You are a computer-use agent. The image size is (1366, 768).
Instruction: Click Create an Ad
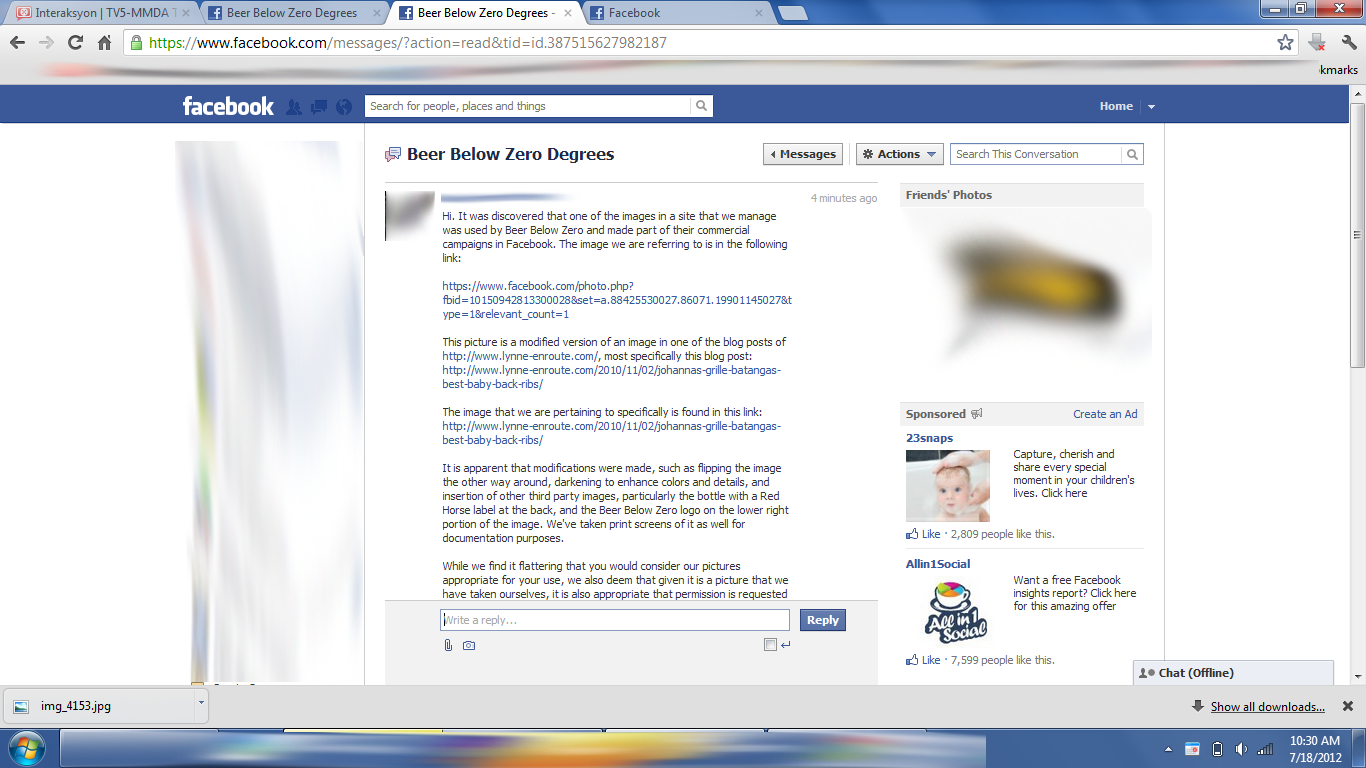(x=1105, y=414)
